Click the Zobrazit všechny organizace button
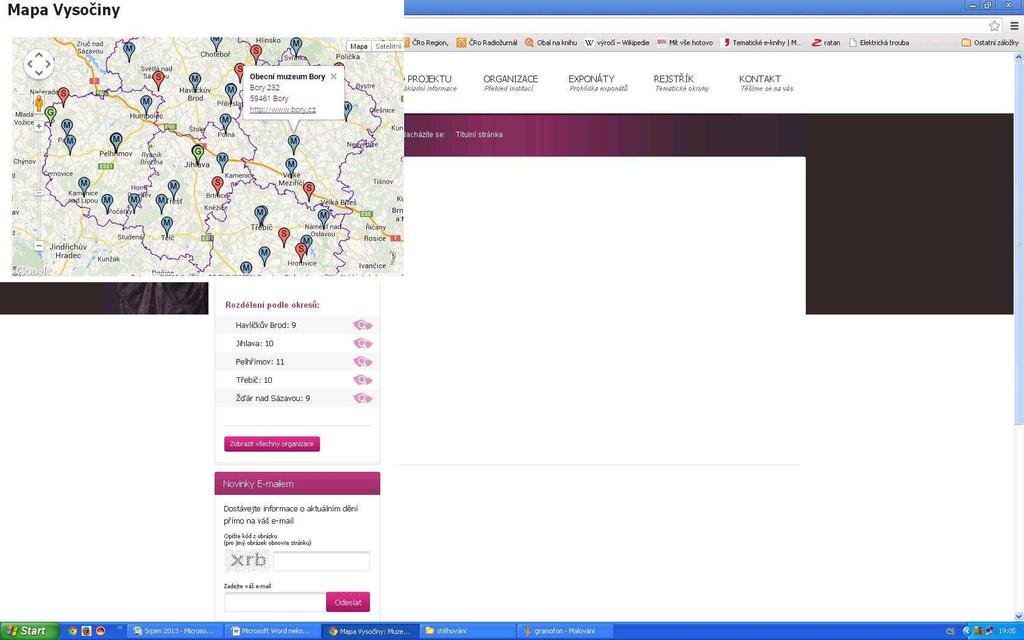Image resolution: width=1024 pixels, height=640 pixels. pyautogui.click(x=272, y=444)
